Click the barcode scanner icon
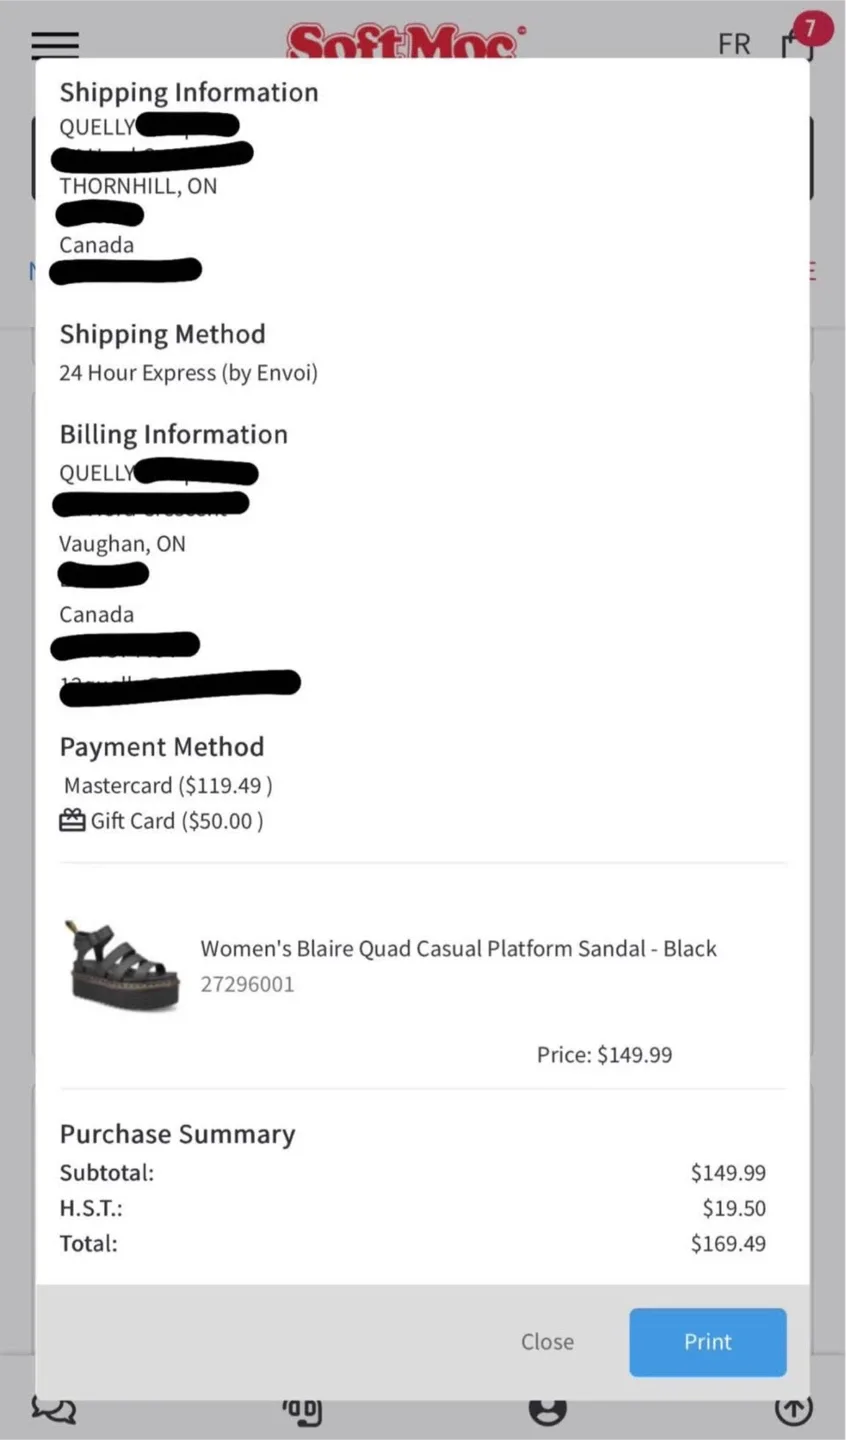This screenshot has width=846, height=1440. click(303, 1410)
